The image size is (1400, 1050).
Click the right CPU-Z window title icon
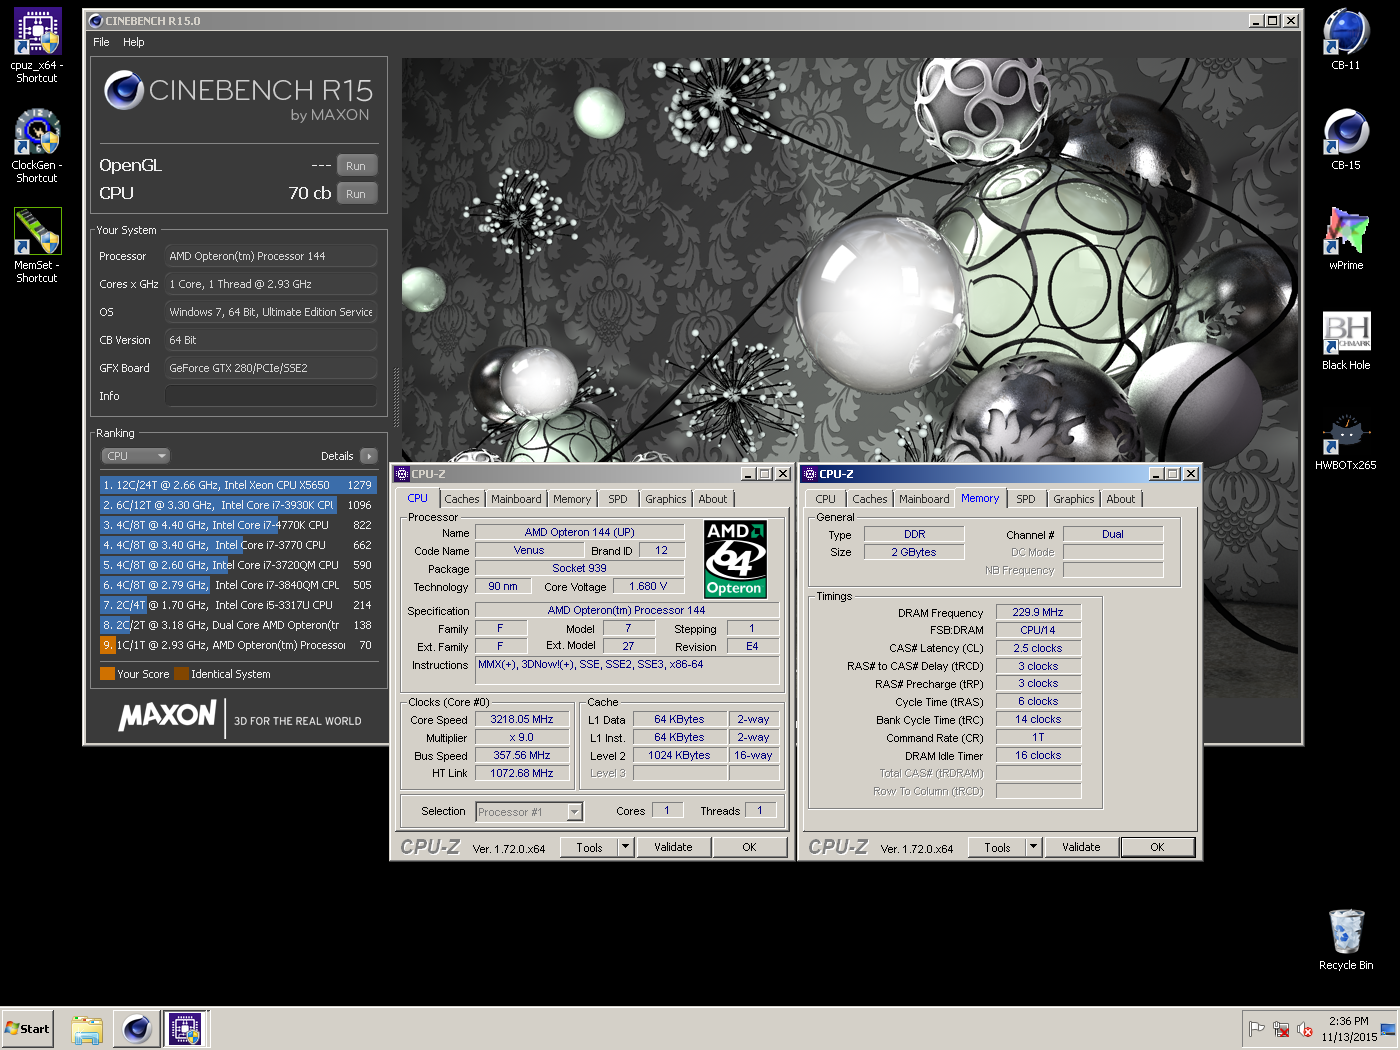810,474
